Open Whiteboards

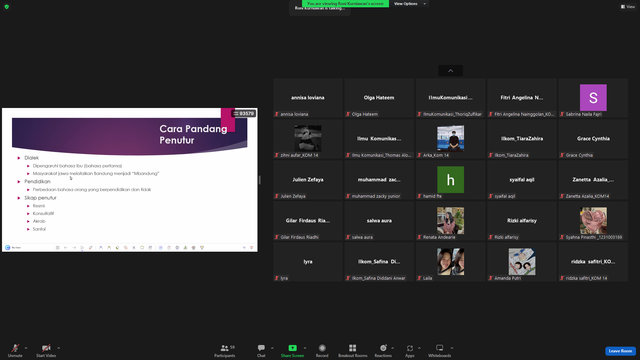440,350
